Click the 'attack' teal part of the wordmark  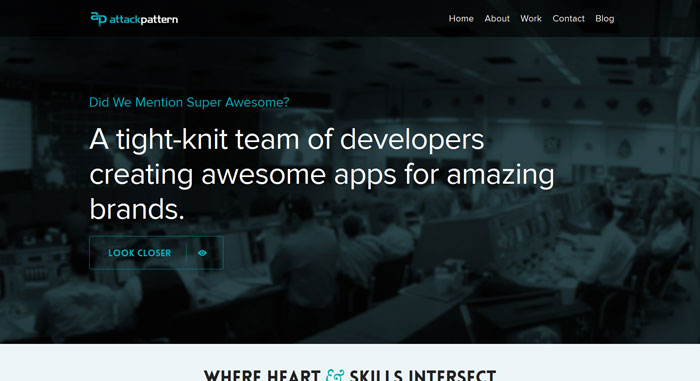point(125,20)
